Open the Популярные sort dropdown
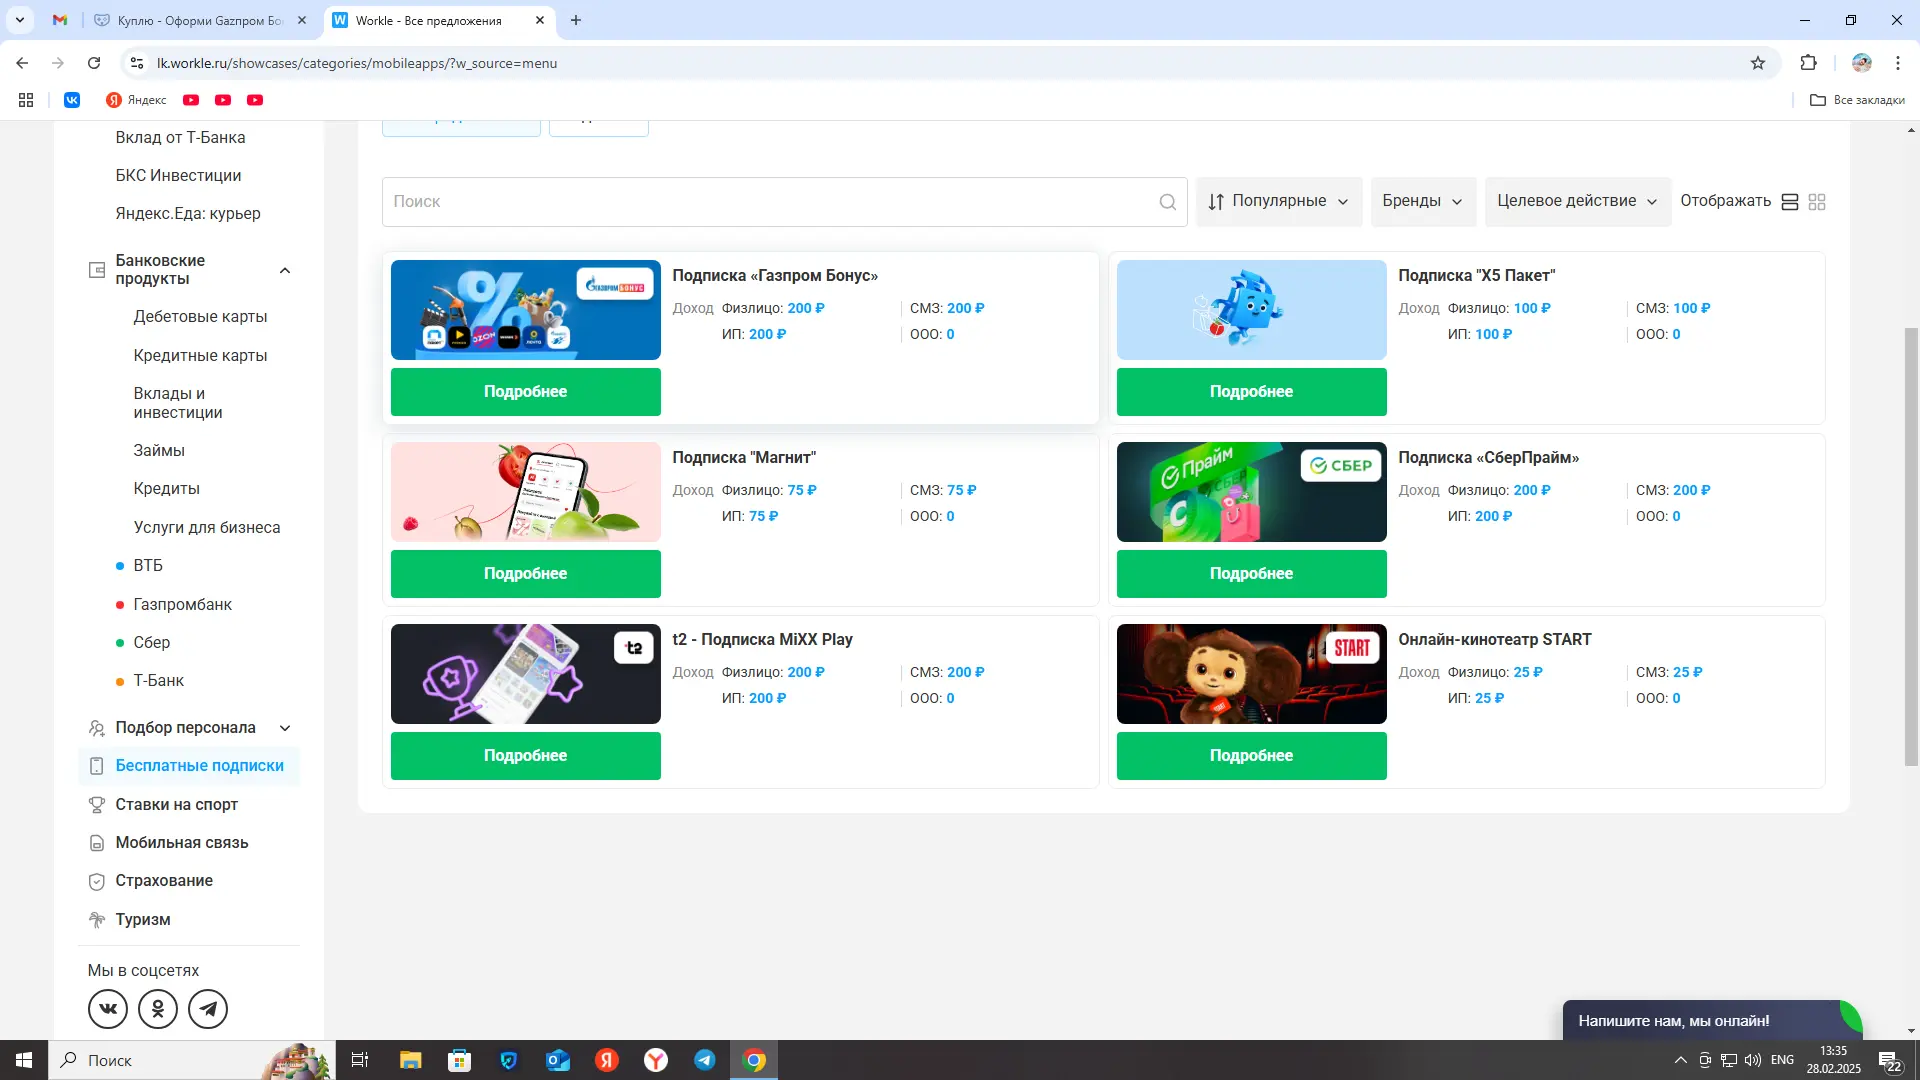This screenshot has width=1920, height=1080. (x=1278, y=201)
